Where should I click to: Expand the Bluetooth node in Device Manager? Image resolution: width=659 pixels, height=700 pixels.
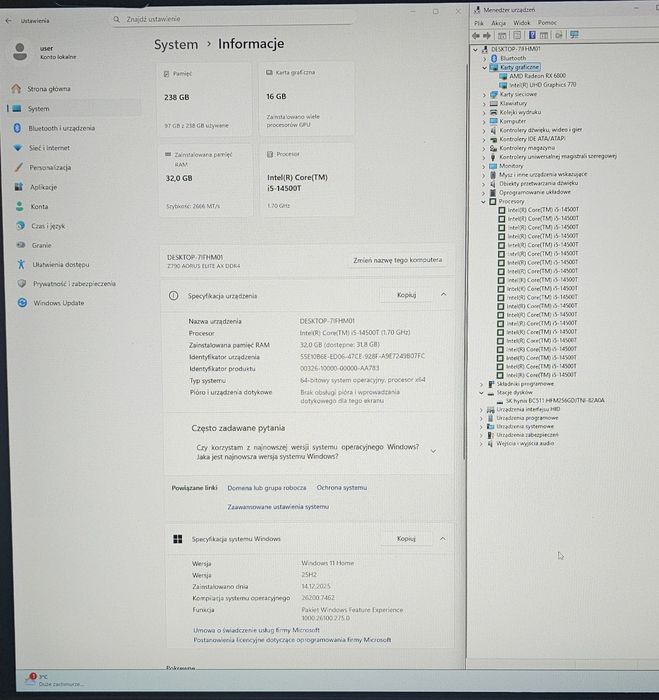click(484, 58)
